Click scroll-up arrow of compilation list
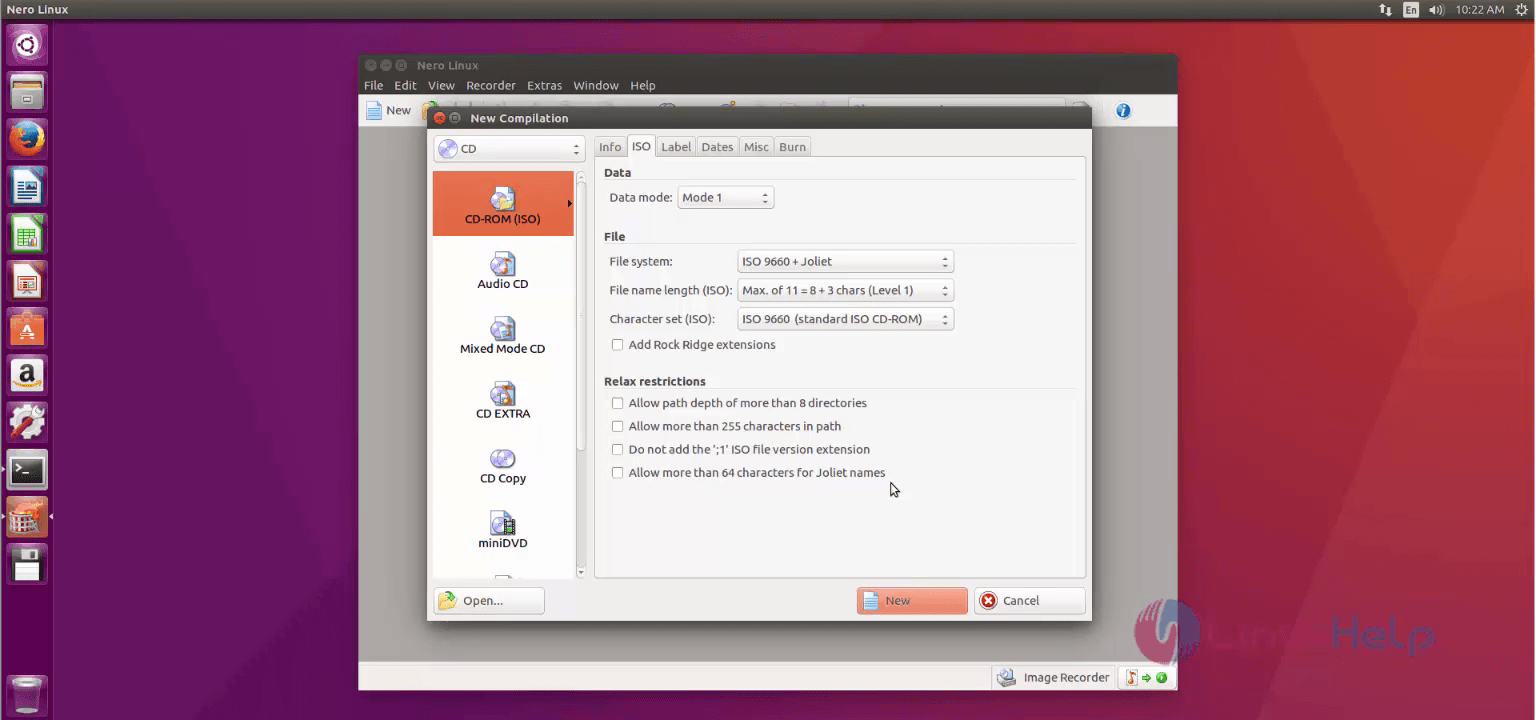 pyautogui.click(x=581, y=176)
